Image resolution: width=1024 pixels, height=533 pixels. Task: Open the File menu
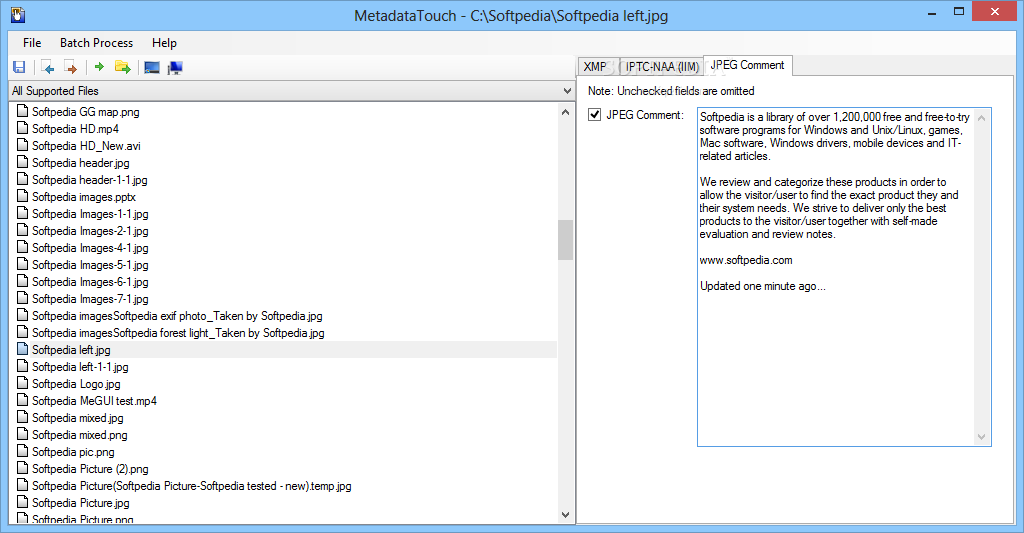pos(32,42)
